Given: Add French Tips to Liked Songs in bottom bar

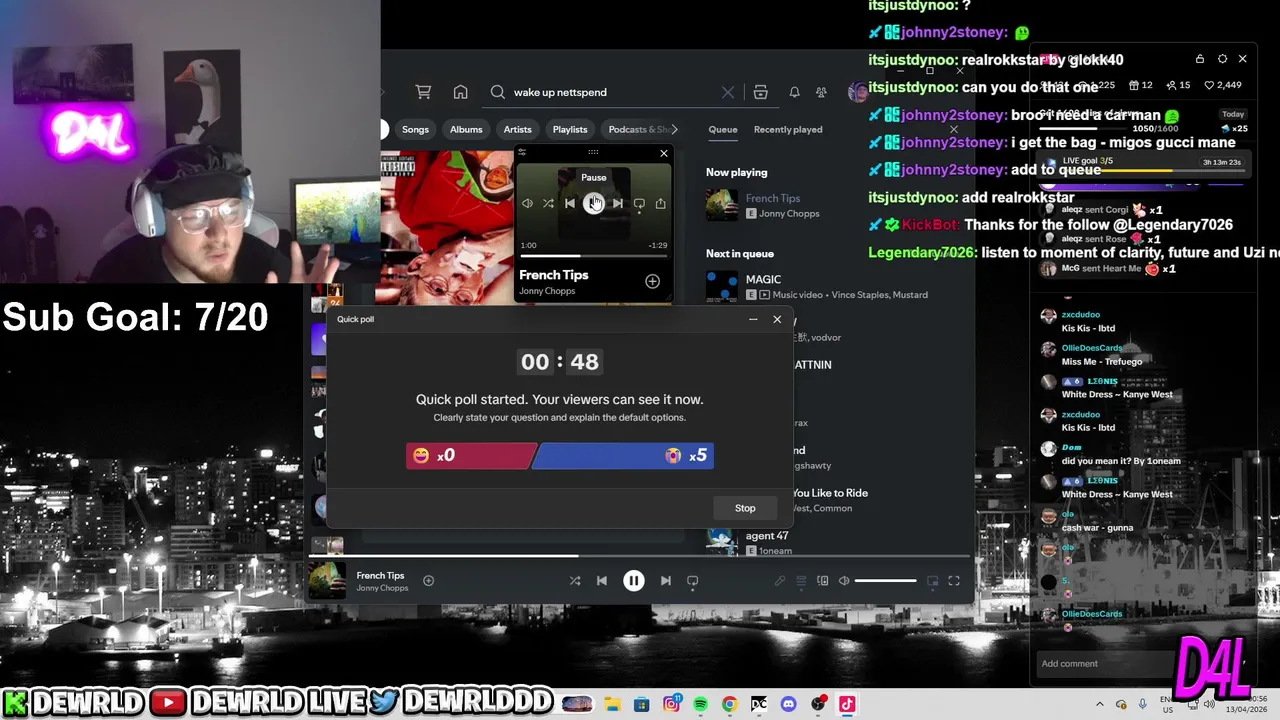Looking at the screenshot, I should pos(428,580).
